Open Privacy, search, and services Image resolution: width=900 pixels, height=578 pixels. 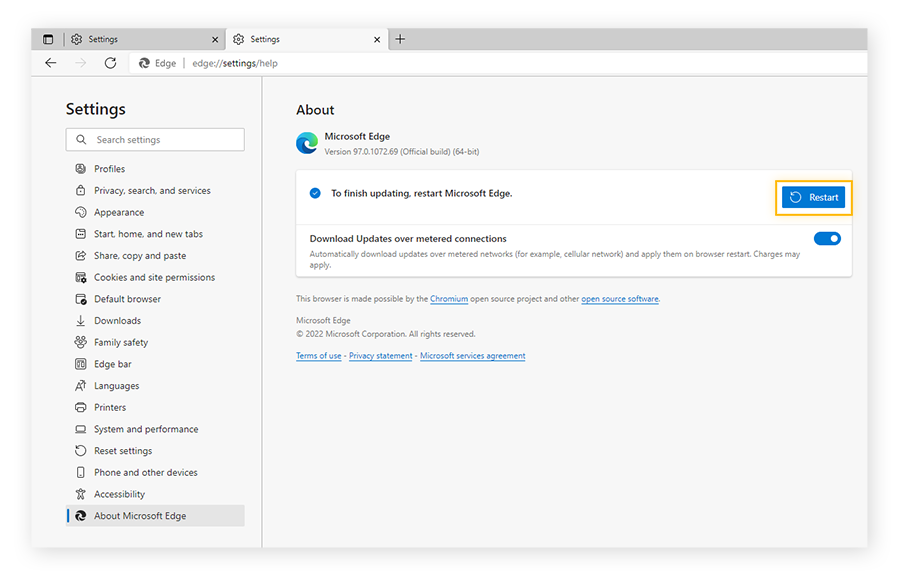(x=155, y=191)
